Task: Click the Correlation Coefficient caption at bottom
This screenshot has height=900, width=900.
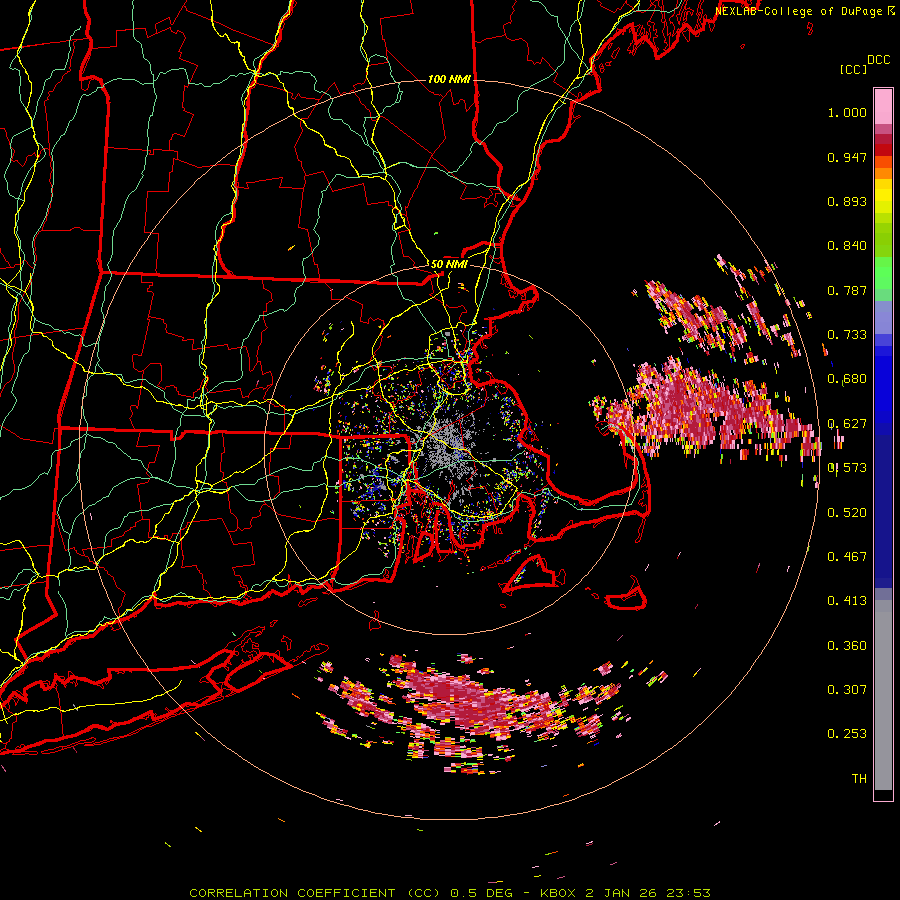Action: (x=450, y=893)
